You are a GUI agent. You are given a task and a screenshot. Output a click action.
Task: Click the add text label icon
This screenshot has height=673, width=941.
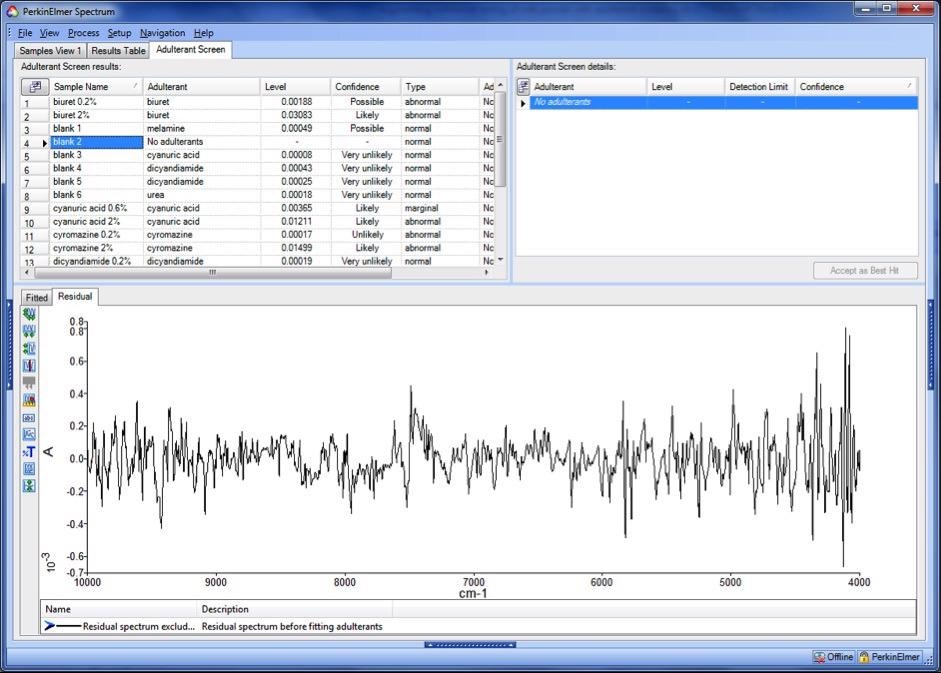click(x=29, y=417)
